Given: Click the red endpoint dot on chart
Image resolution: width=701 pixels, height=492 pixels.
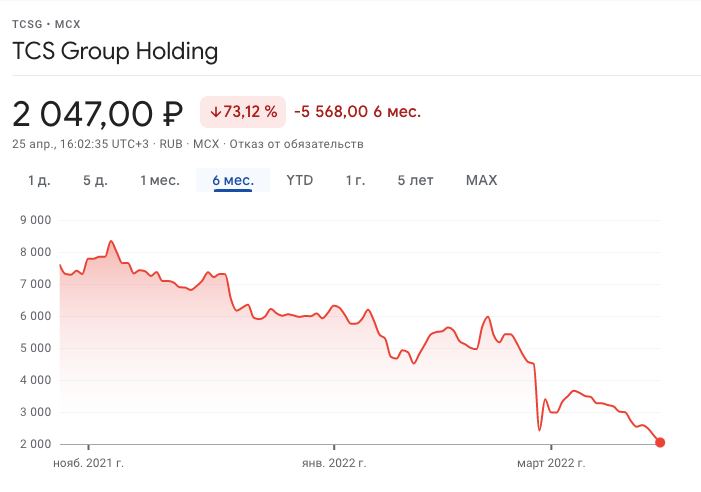Looking at the screenshot, I should 659,442.
